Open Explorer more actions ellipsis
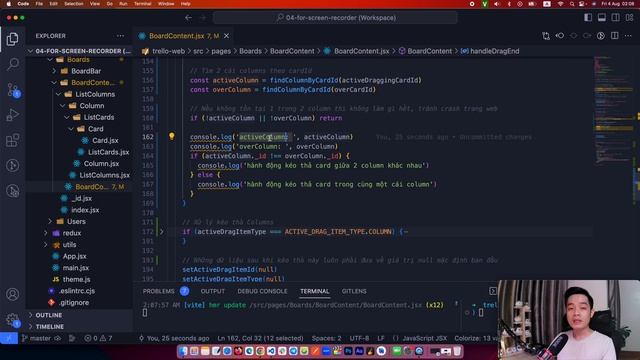The height and width of the screenshot is (360, 640). [120, 36]
